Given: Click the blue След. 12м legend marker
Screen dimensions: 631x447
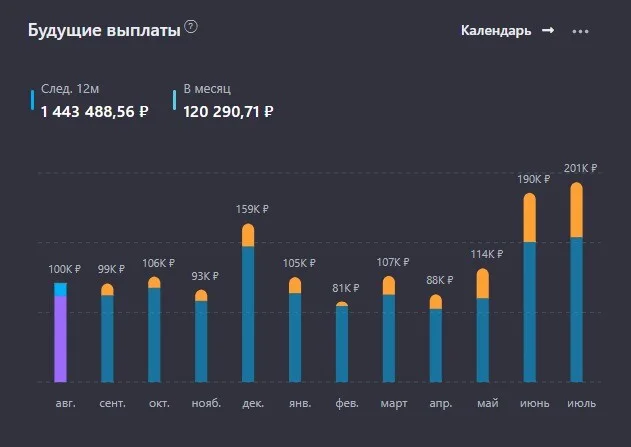Looking at the screenshot, I should [33, 100].
